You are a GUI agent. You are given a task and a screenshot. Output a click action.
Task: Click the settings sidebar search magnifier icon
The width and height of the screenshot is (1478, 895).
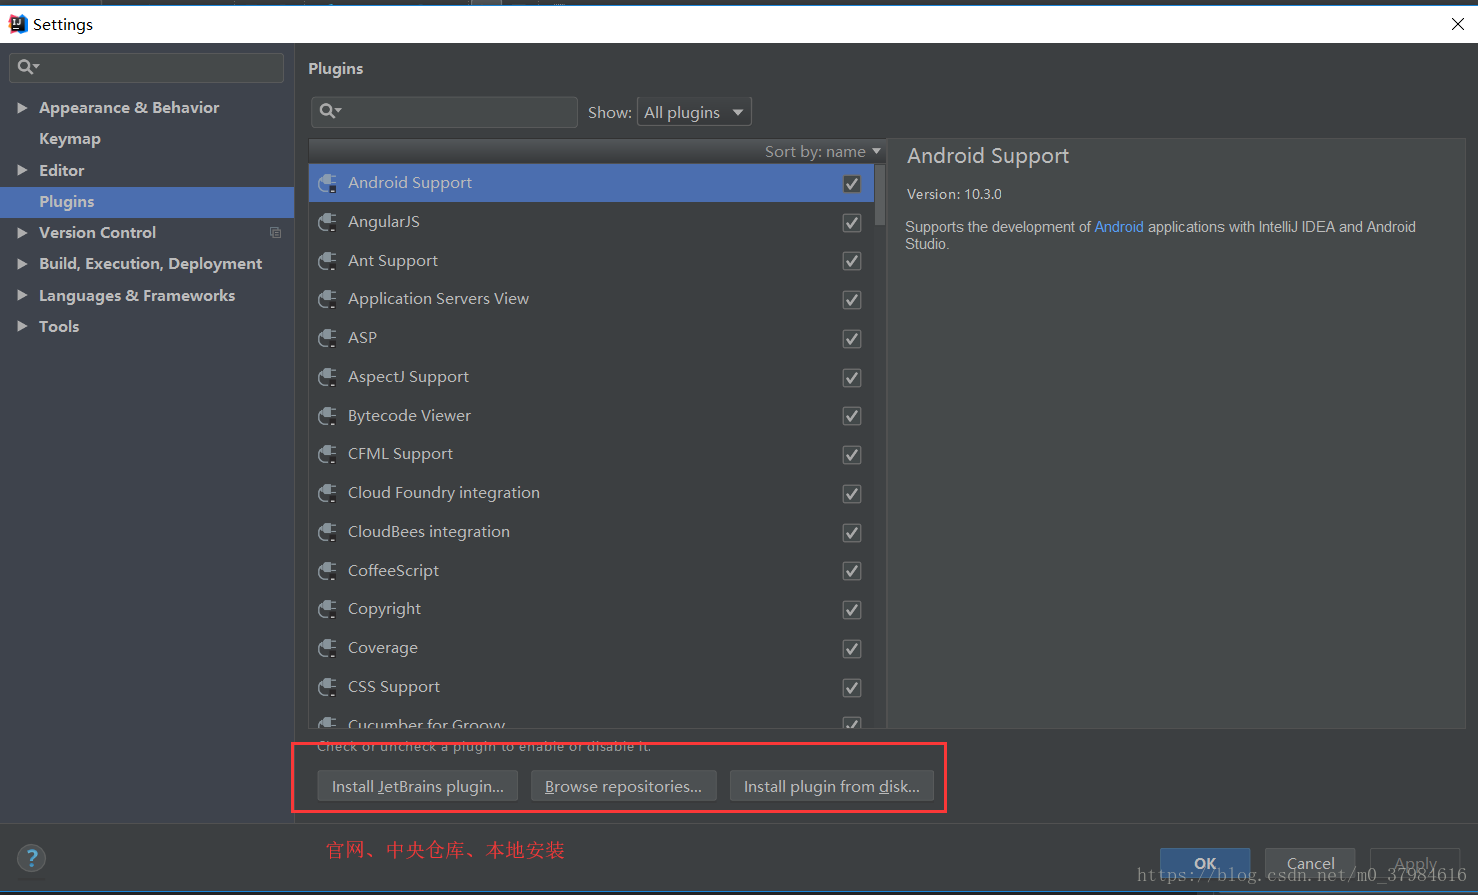(x=28, y=67)
